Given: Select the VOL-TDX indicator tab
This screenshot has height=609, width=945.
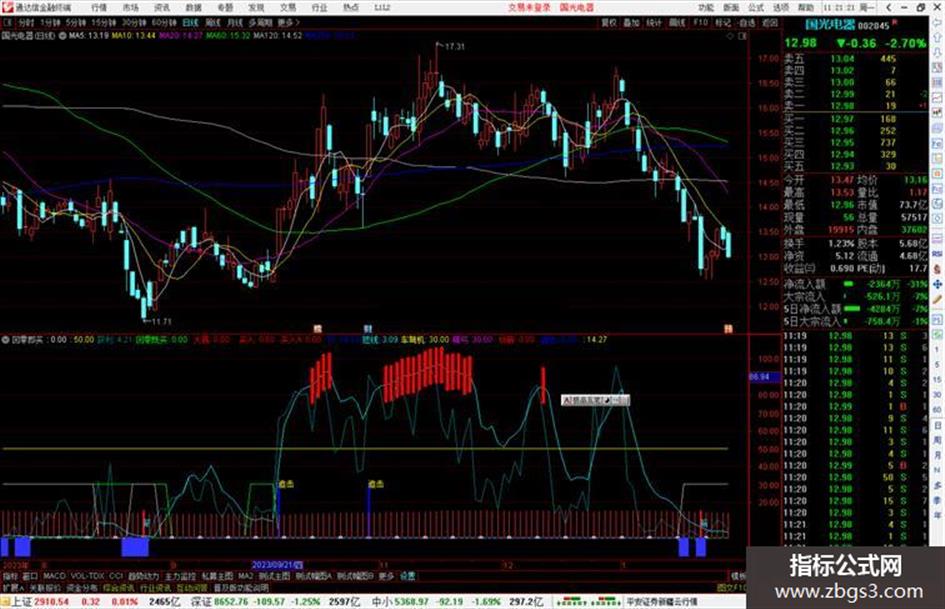Looking at the screenshot, I should pos(87,576).
